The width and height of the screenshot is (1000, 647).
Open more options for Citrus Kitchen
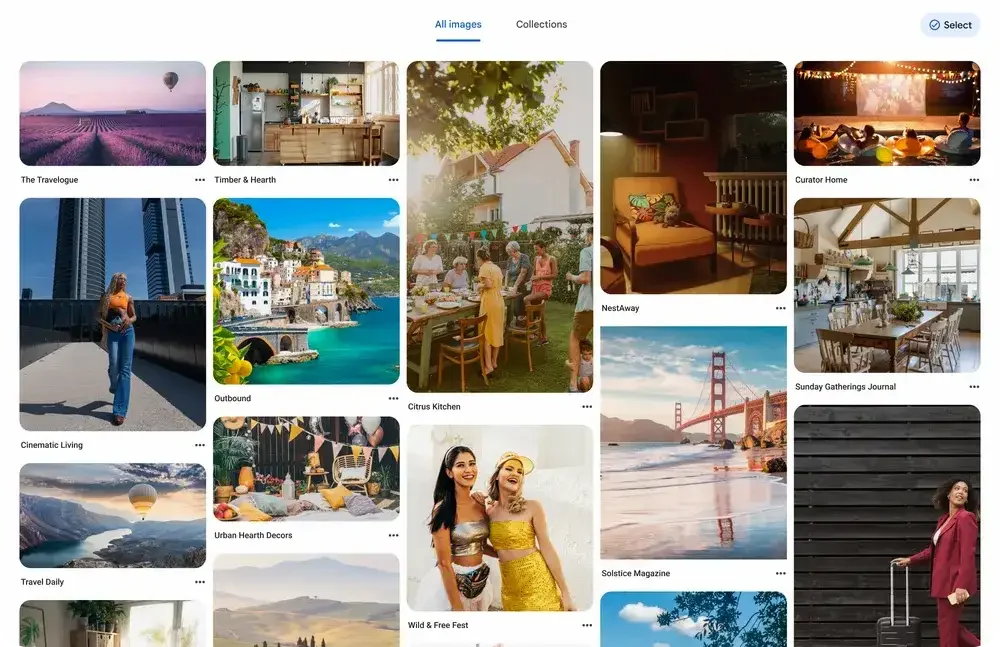(x=587, y=406)
